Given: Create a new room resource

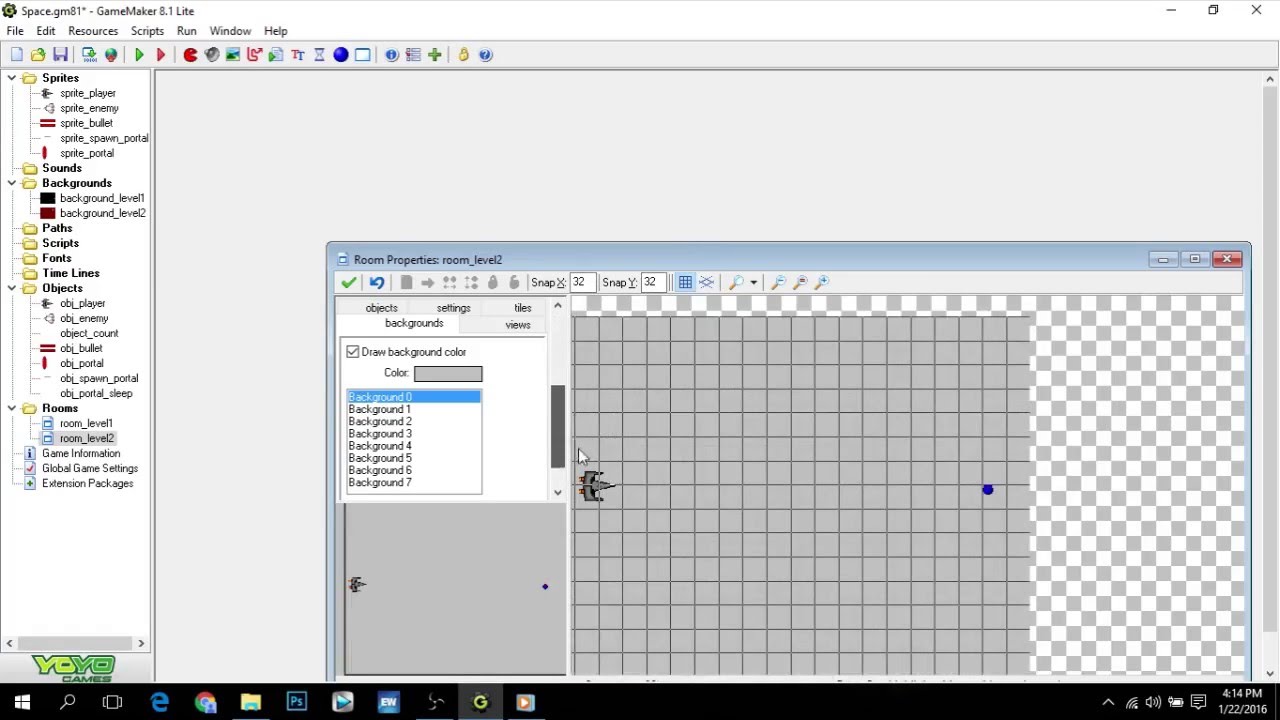Looking at the screenshot, I should point(362,55).
